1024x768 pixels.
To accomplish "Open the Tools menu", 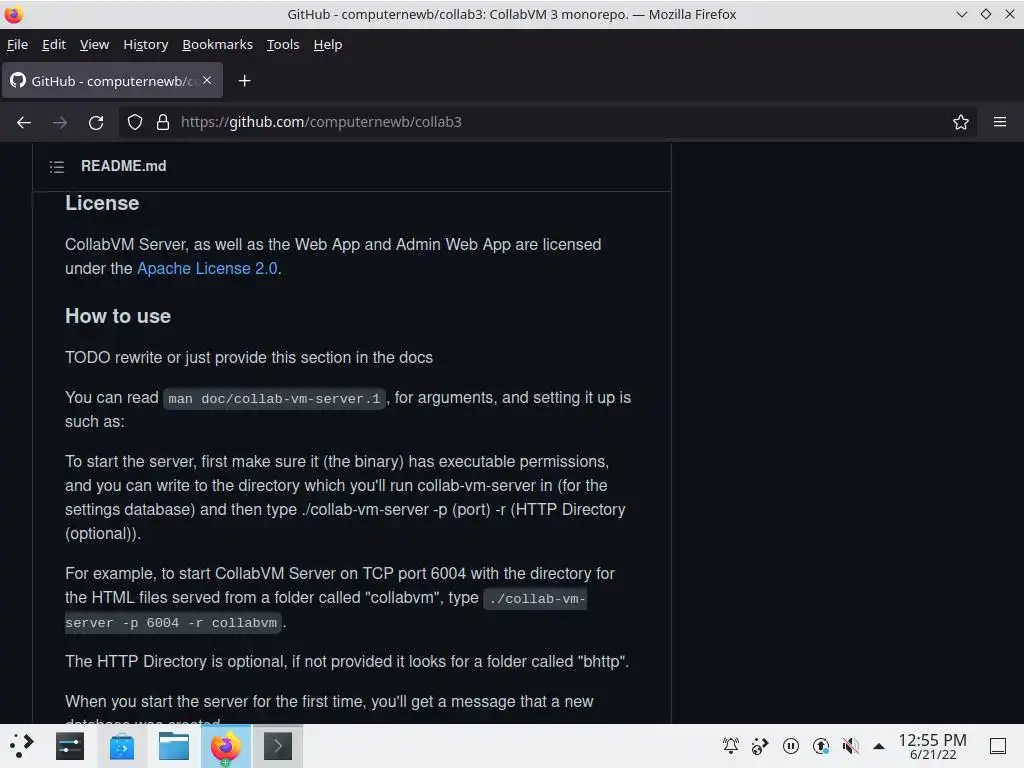I will coord(283,44).
